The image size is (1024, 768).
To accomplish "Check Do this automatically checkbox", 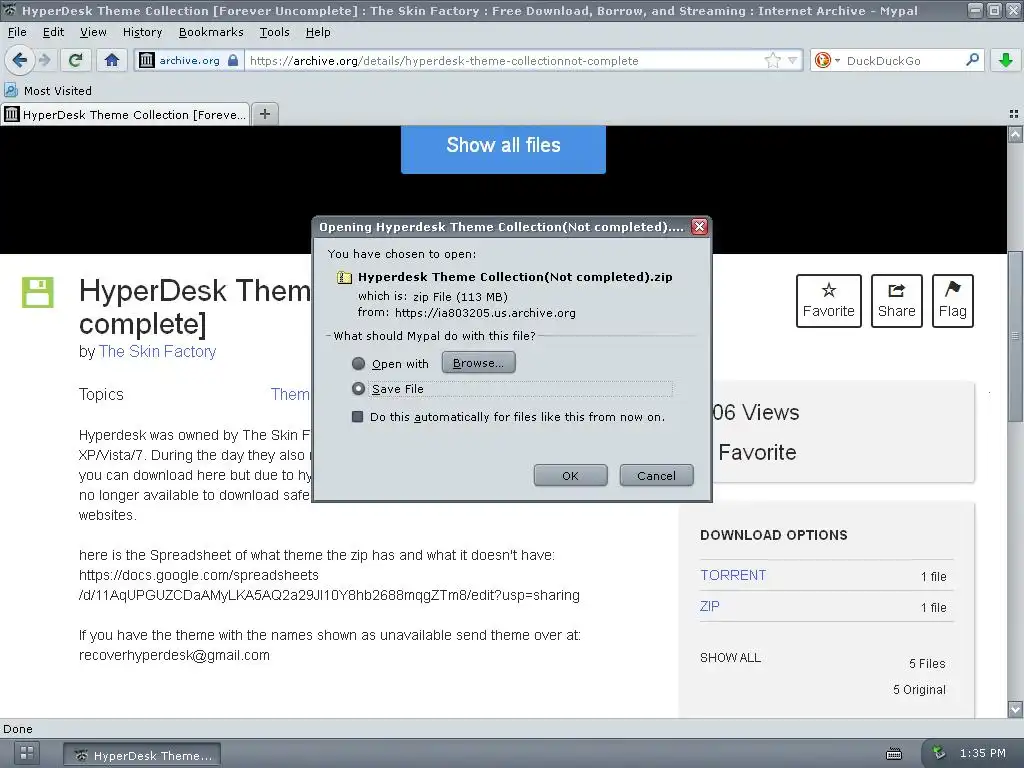I will 357,417.
